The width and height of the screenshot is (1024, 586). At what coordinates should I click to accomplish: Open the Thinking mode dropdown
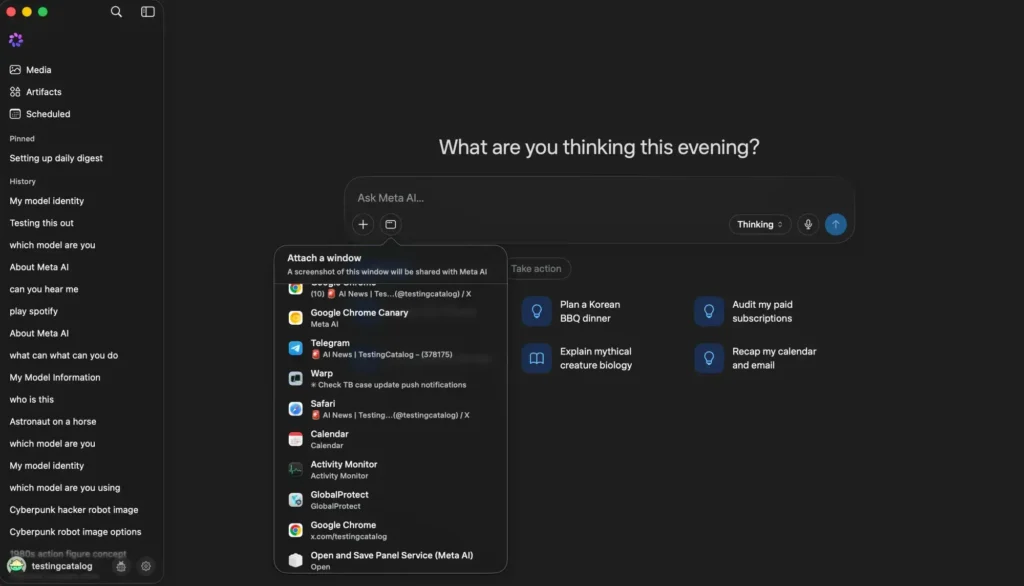(x=760, y=225)
